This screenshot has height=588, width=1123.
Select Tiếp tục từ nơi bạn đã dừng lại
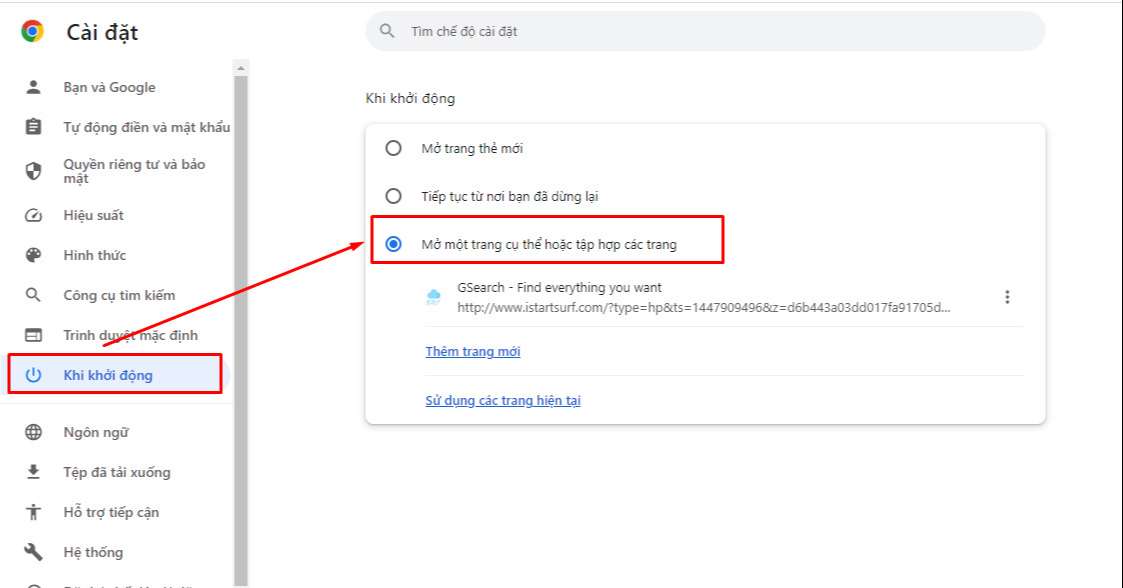click(393, 196)
